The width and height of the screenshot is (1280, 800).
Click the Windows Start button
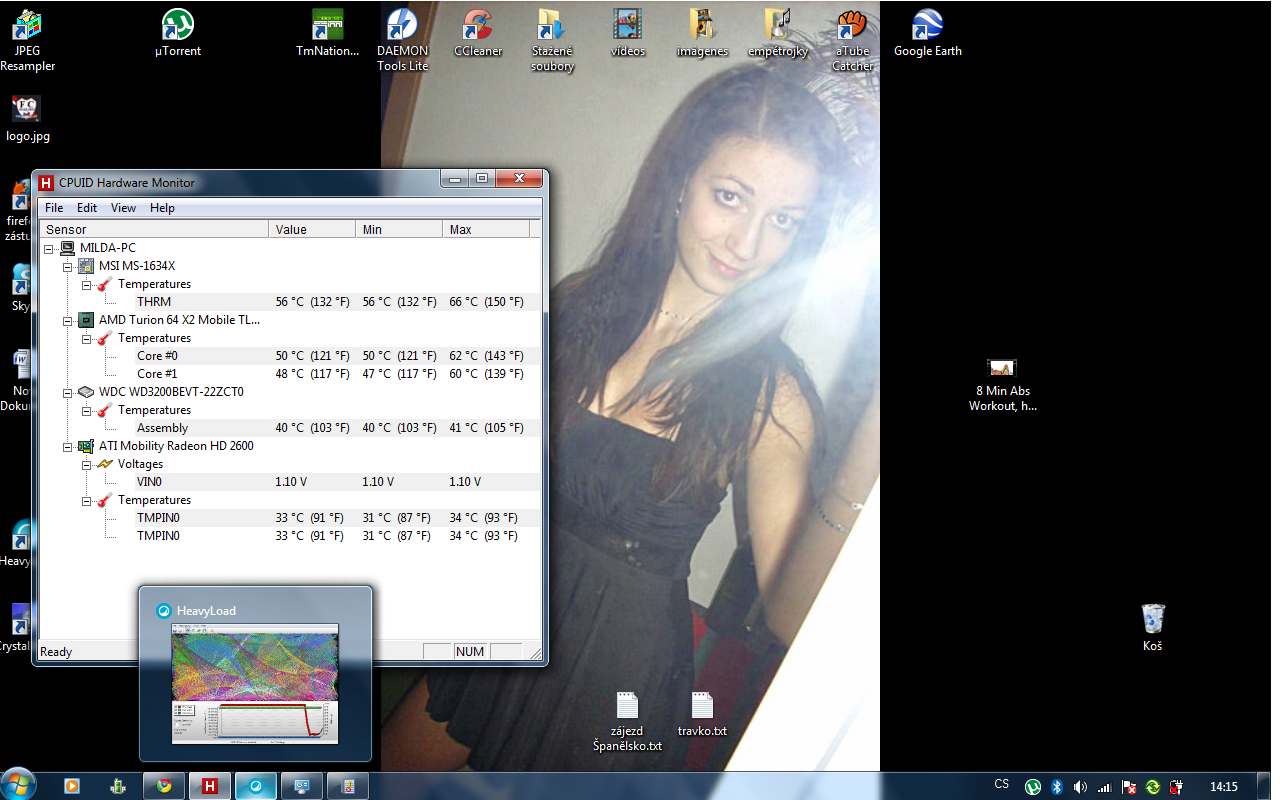coord(20,784)
